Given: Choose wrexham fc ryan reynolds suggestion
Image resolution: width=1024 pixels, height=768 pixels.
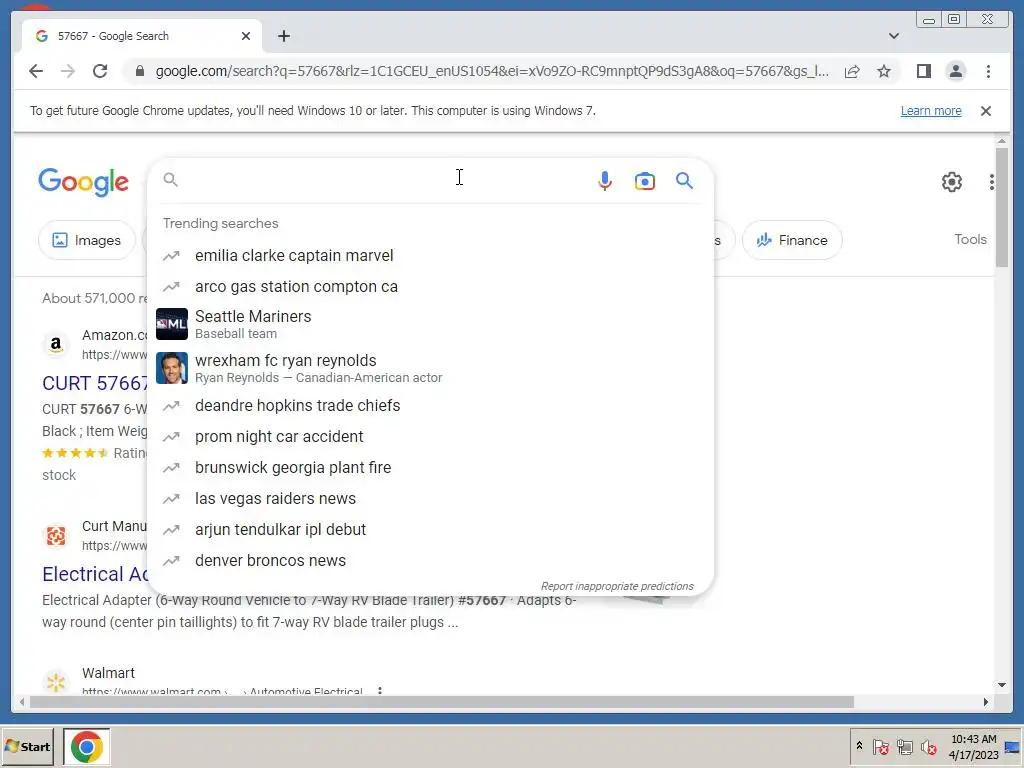Looking at the screenshot, I should click(x=430, y=368).
